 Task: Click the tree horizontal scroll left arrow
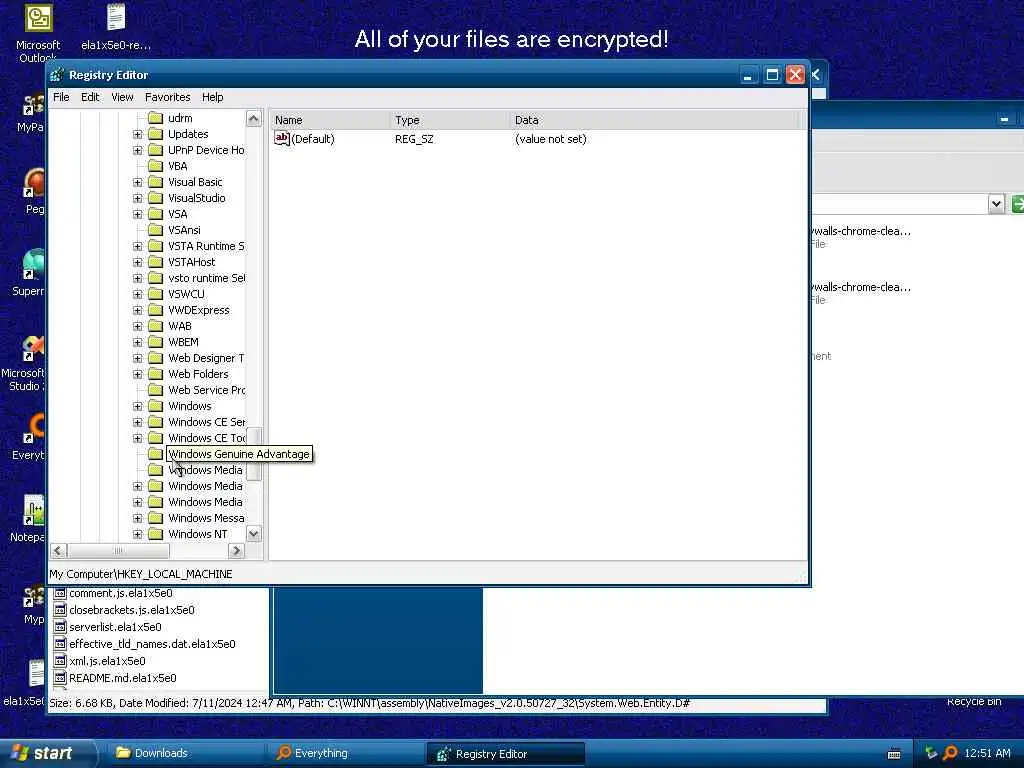(58, 551)
